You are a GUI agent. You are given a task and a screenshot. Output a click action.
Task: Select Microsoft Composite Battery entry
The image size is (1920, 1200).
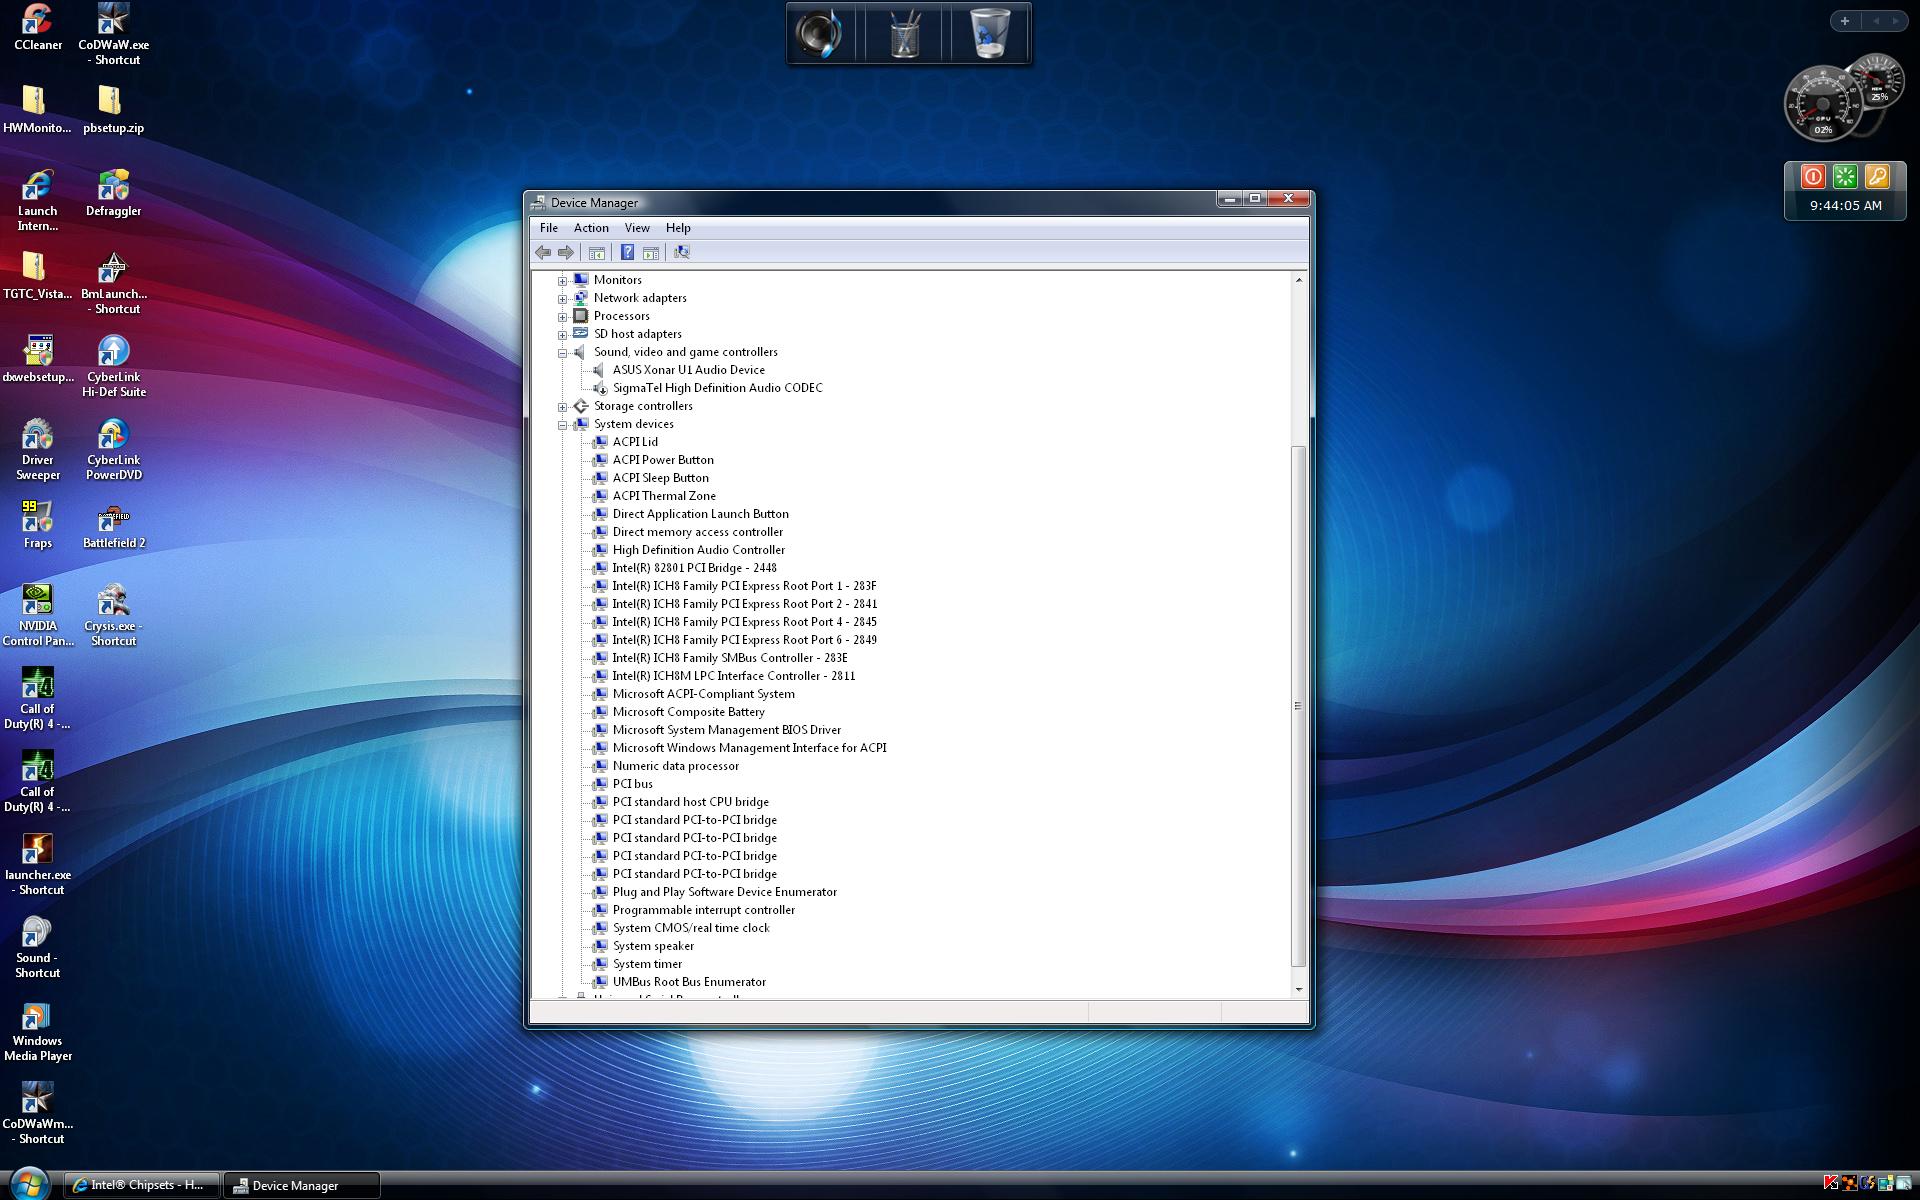point(688,712)
